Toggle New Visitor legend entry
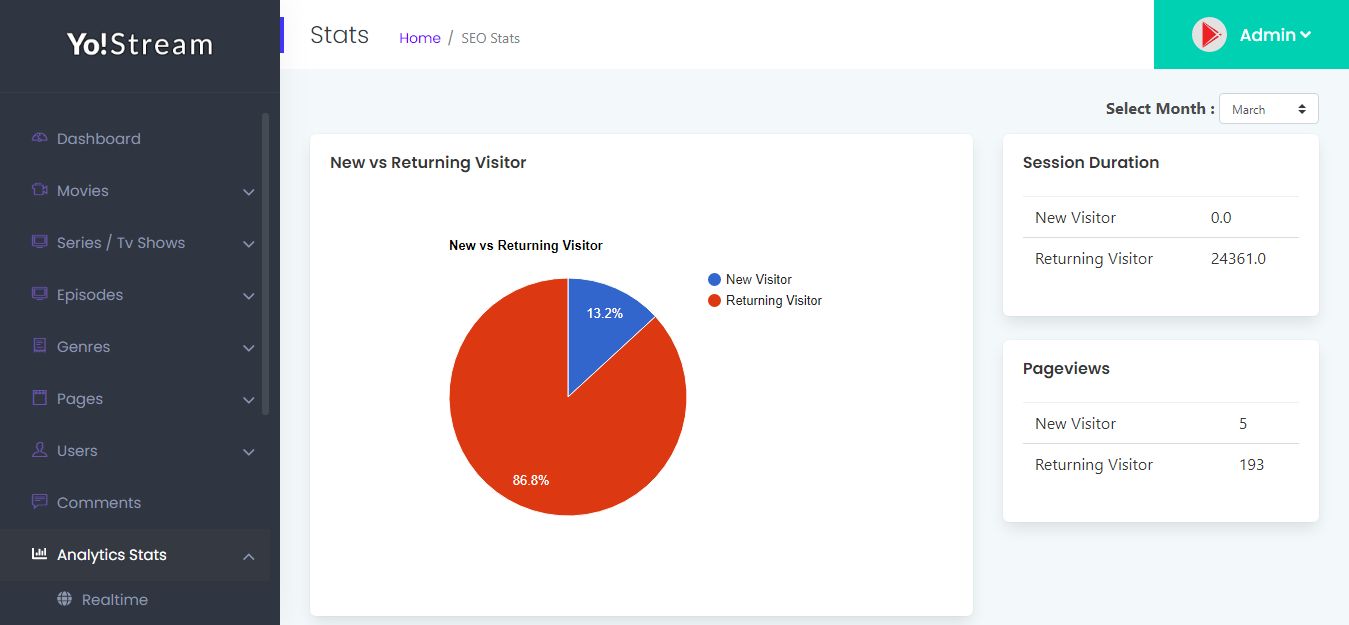This screenshot has width=1349, height=625. coord(758,280)
